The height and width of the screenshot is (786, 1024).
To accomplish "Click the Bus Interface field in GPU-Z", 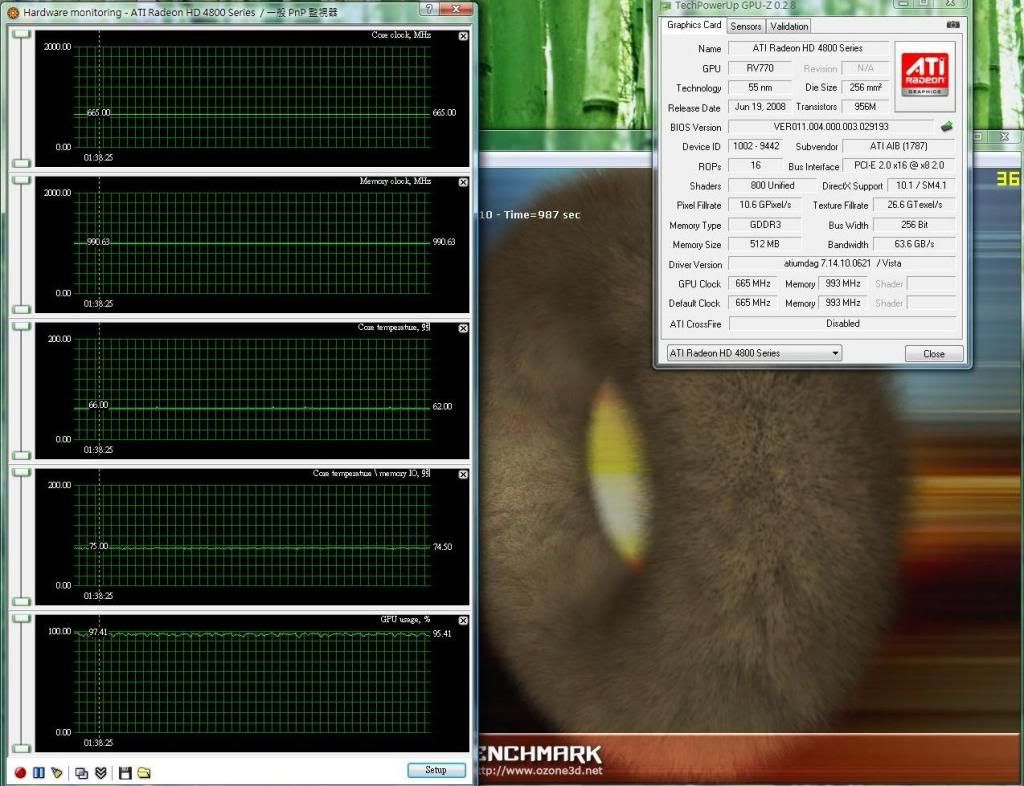I will pyautogui.click(x=899, y=166).
